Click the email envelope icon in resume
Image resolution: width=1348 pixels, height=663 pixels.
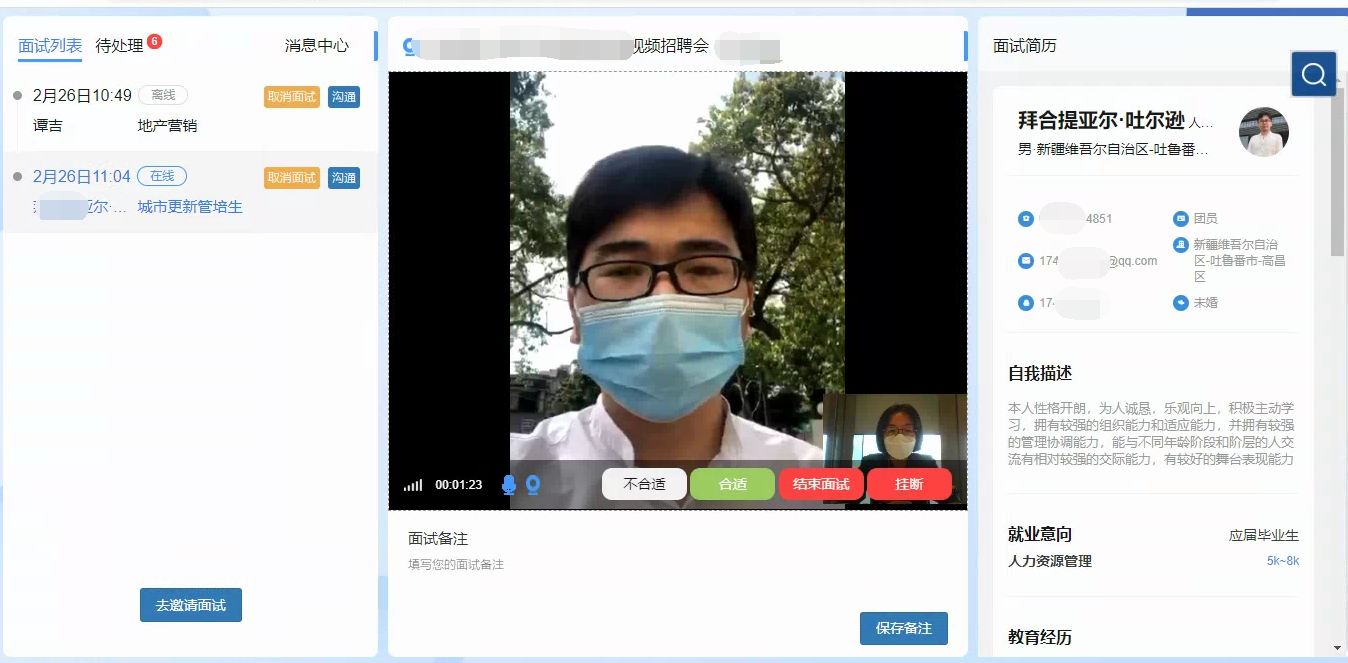pyautogui.click(x=1025, y=261)
